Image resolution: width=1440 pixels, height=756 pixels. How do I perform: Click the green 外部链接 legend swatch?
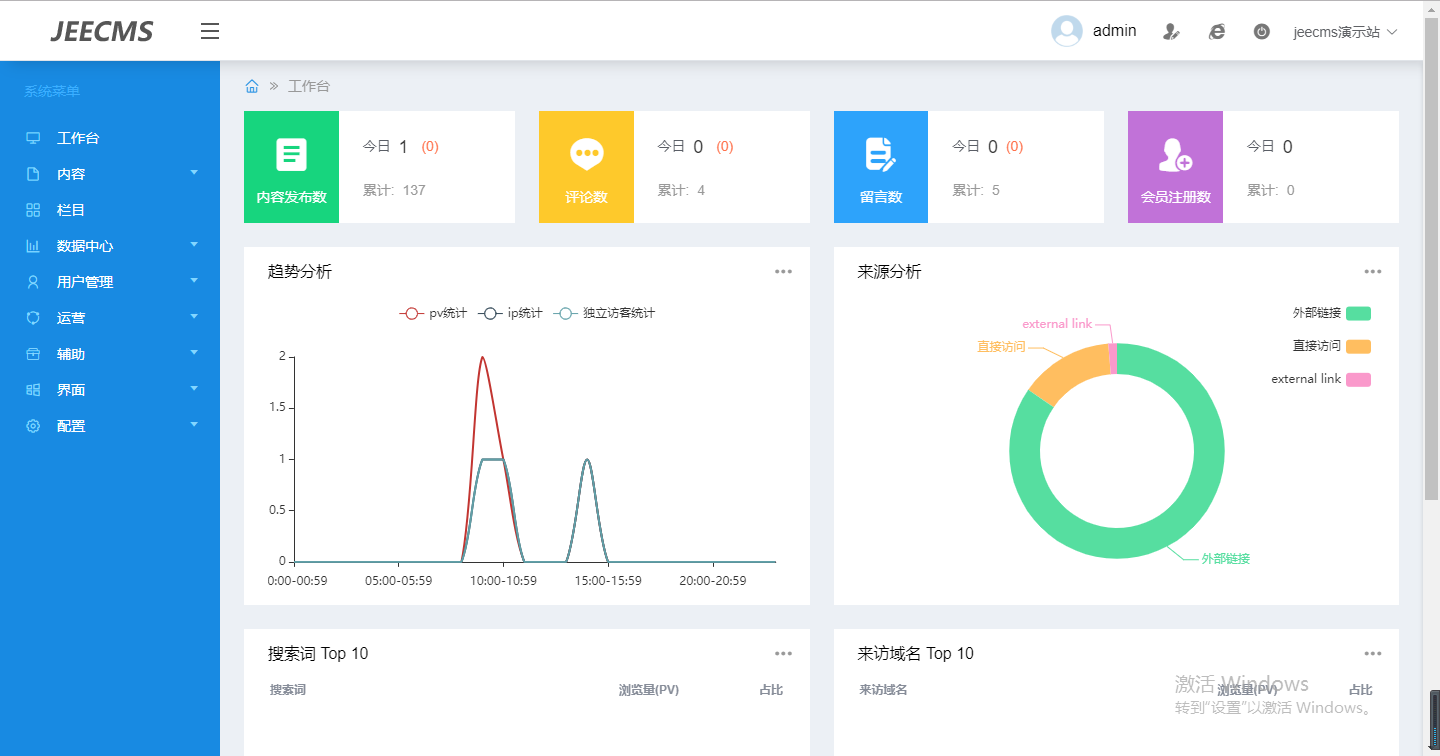pyautogui.click(x=1358, y=313)
